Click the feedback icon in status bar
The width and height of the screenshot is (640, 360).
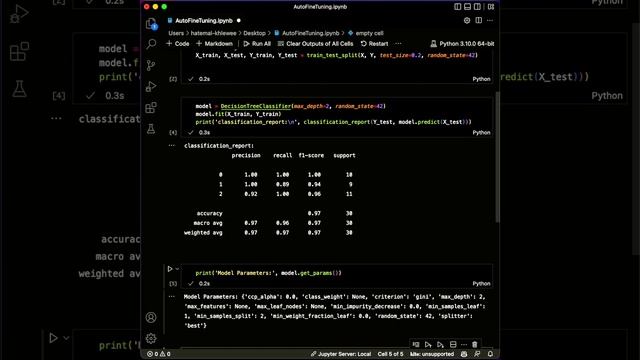point(477,354)
